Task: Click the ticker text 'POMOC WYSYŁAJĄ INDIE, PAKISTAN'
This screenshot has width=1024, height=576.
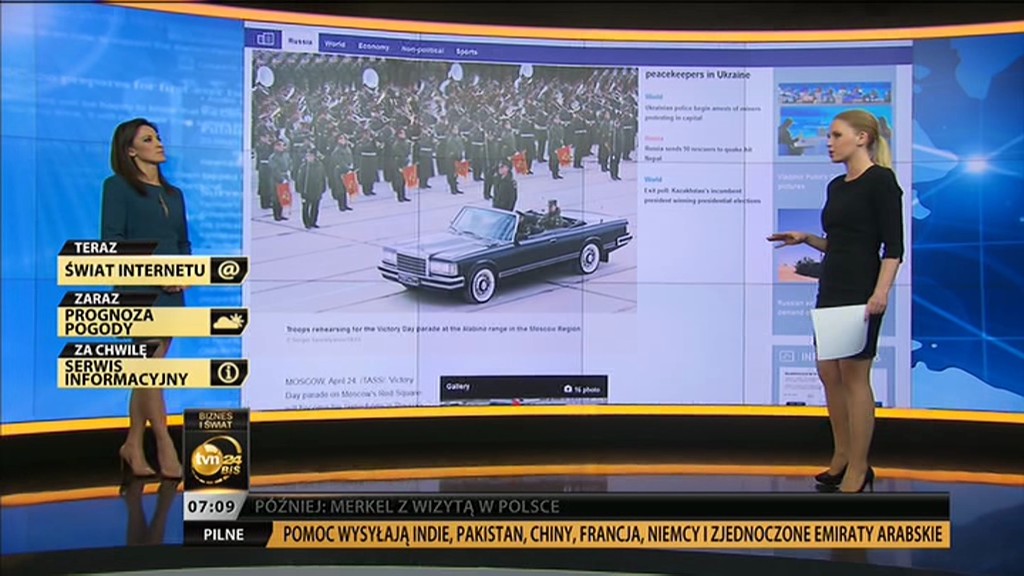Action: (x=404, y=535)
